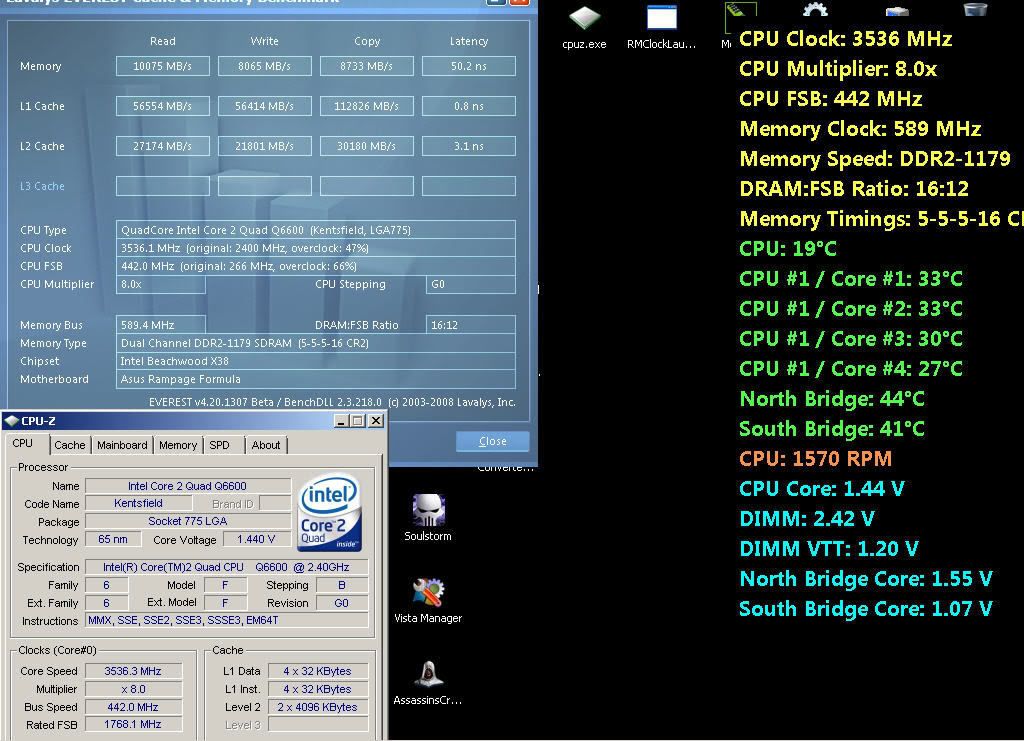
Task: Minimize the CPU-Z window
Action: [341, 421]
